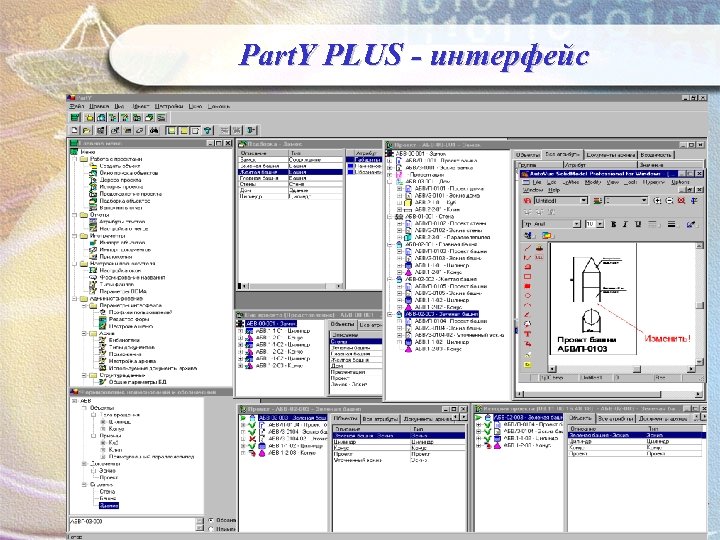Image resolution: width=720 pixels, height=540 pixels.
Task: Select the red ellipse markup tool
Action: point(528,296)
